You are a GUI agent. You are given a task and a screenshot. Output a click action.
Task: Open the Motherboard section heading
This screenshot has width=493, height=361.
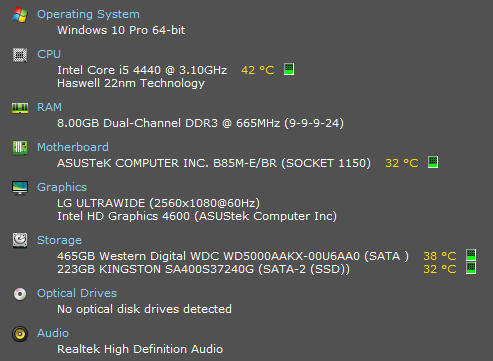[73, 147]
